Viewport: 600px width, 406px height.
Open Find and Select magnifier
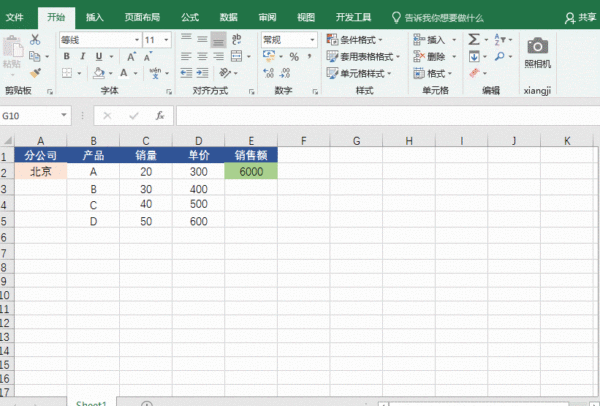(499, 56)
